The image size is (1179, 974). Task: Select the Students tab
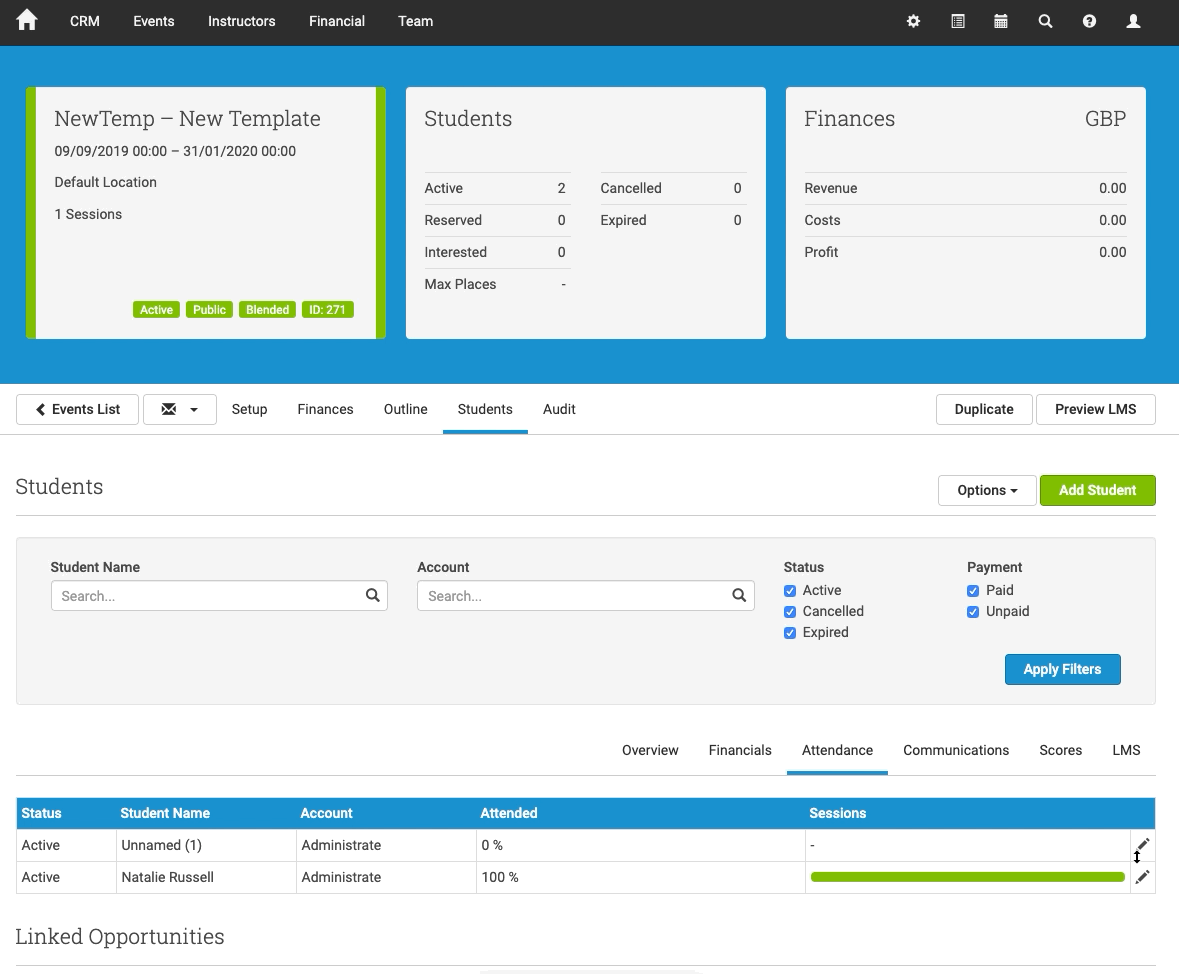(485, 409)
